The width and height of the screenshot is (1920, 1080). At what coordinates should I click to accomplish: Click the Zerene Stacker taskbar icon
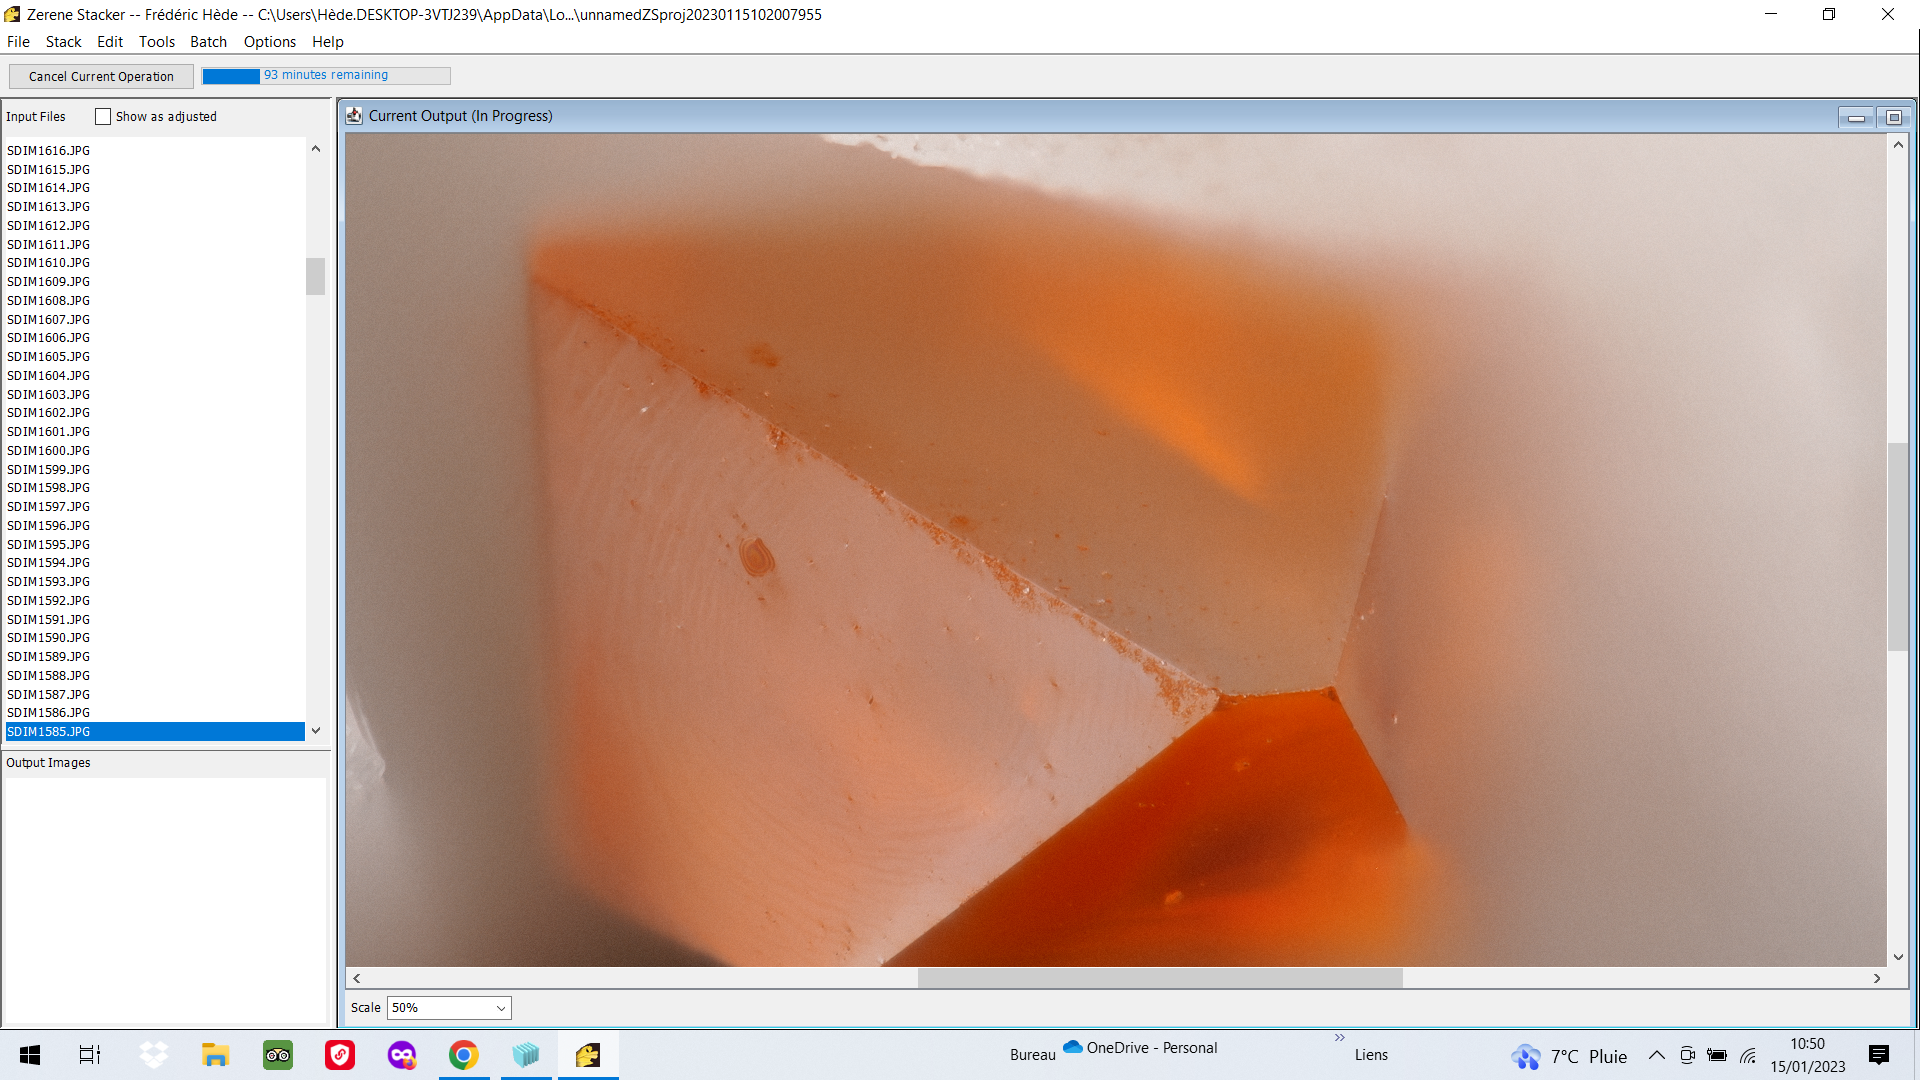click(x=588, y=1055)
